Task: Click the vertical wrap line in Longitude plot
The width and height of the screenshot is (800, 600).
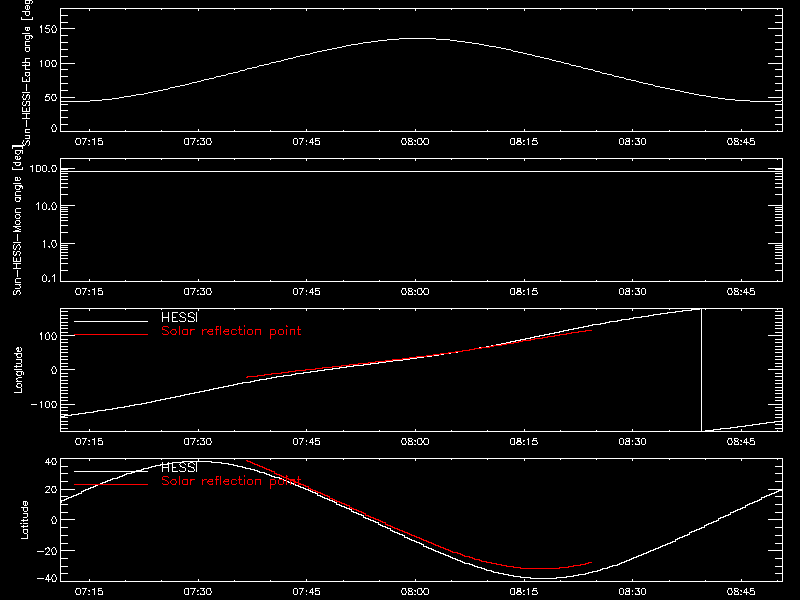Action: tap(702, 370)
